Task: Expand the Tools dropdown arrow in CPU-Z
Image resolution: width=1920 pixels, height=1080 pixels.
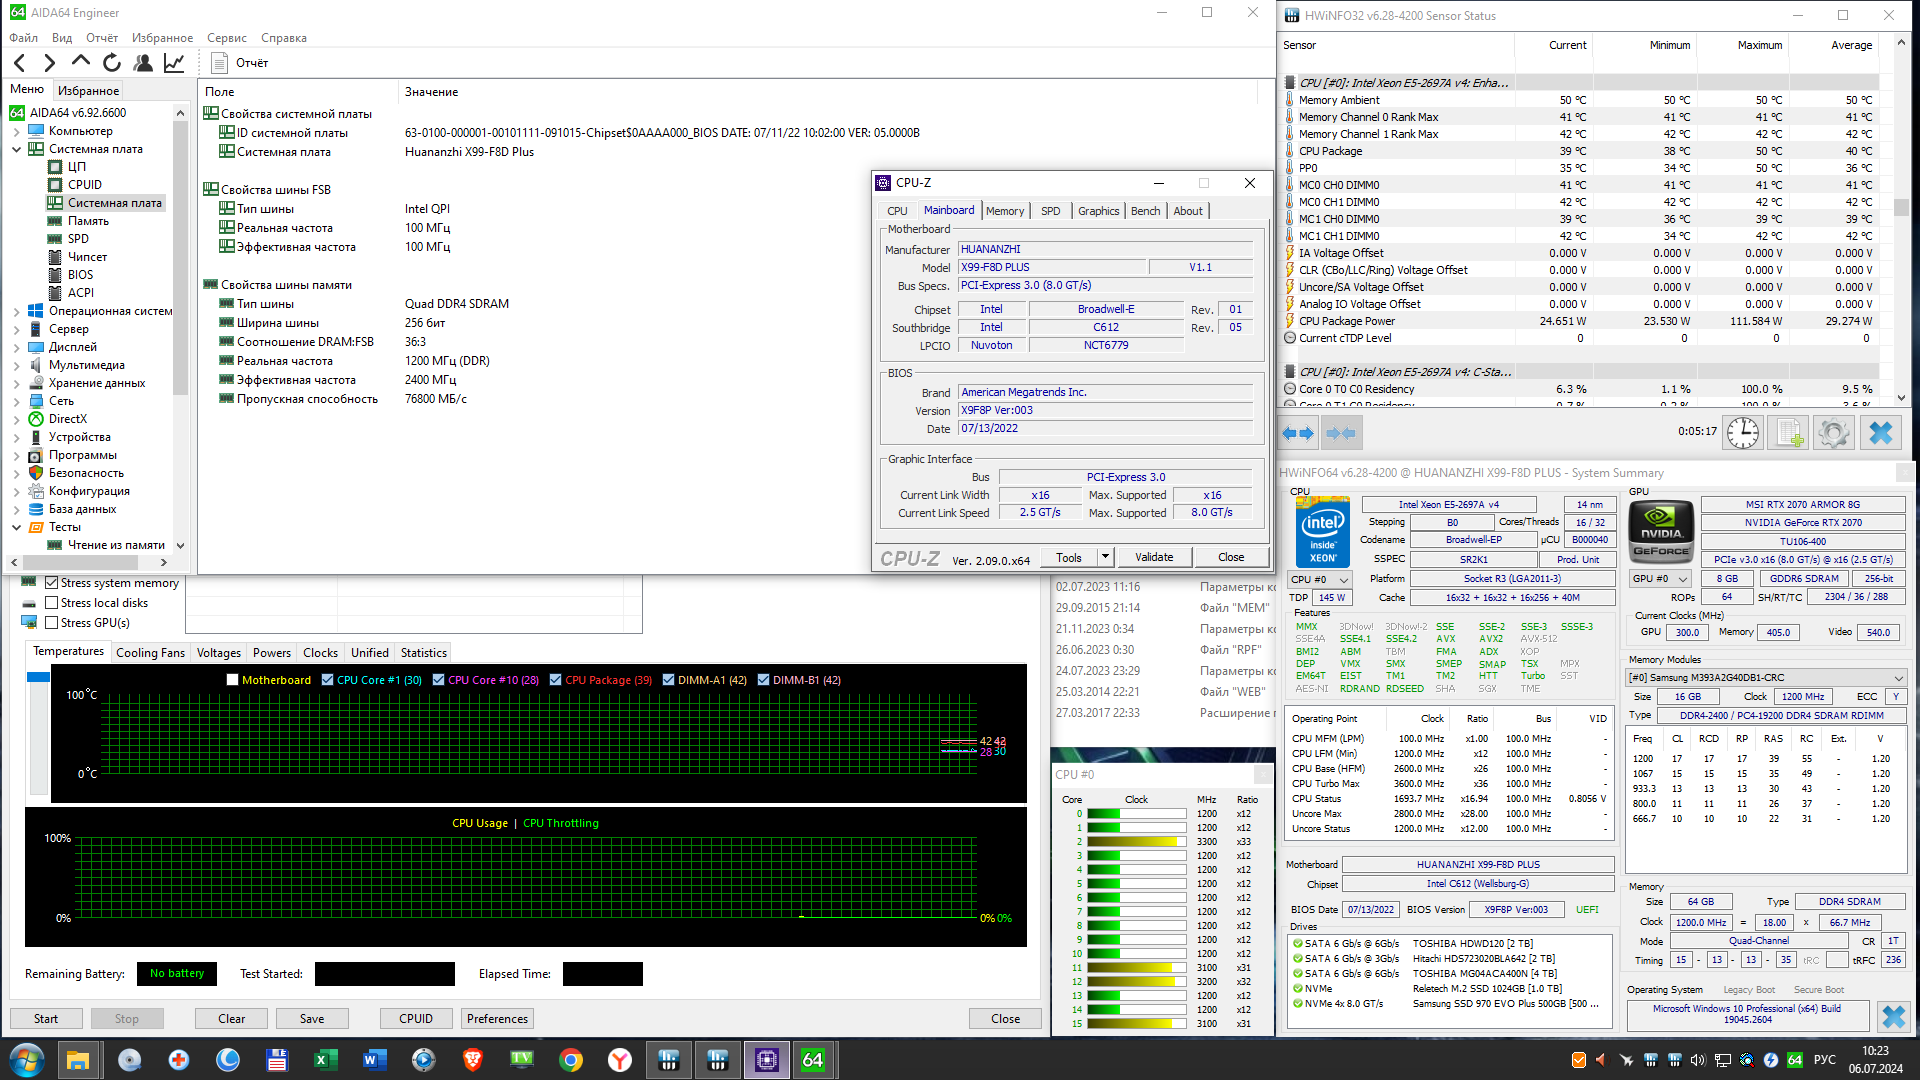Action: [x=1105, y=557]
